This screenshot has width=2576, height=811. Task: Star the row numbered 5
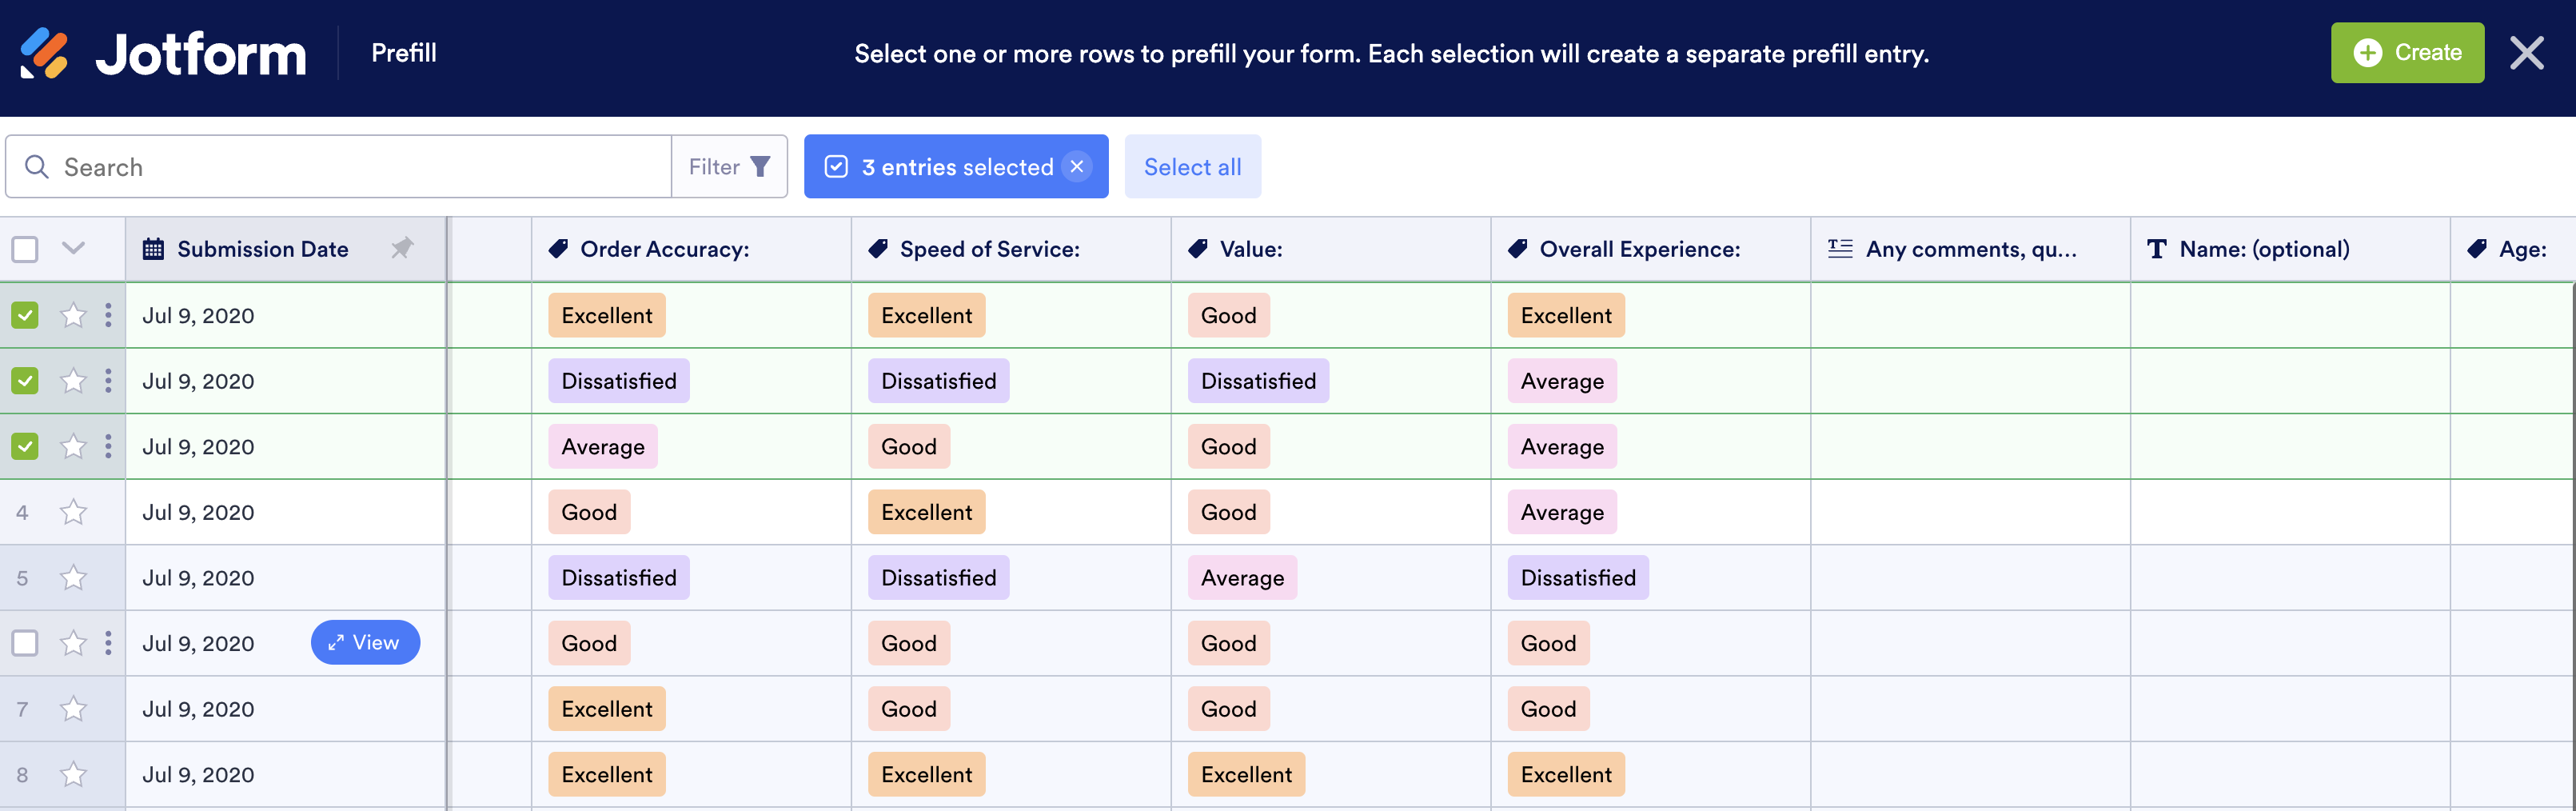pyautogui.click(x=73, y=578)
